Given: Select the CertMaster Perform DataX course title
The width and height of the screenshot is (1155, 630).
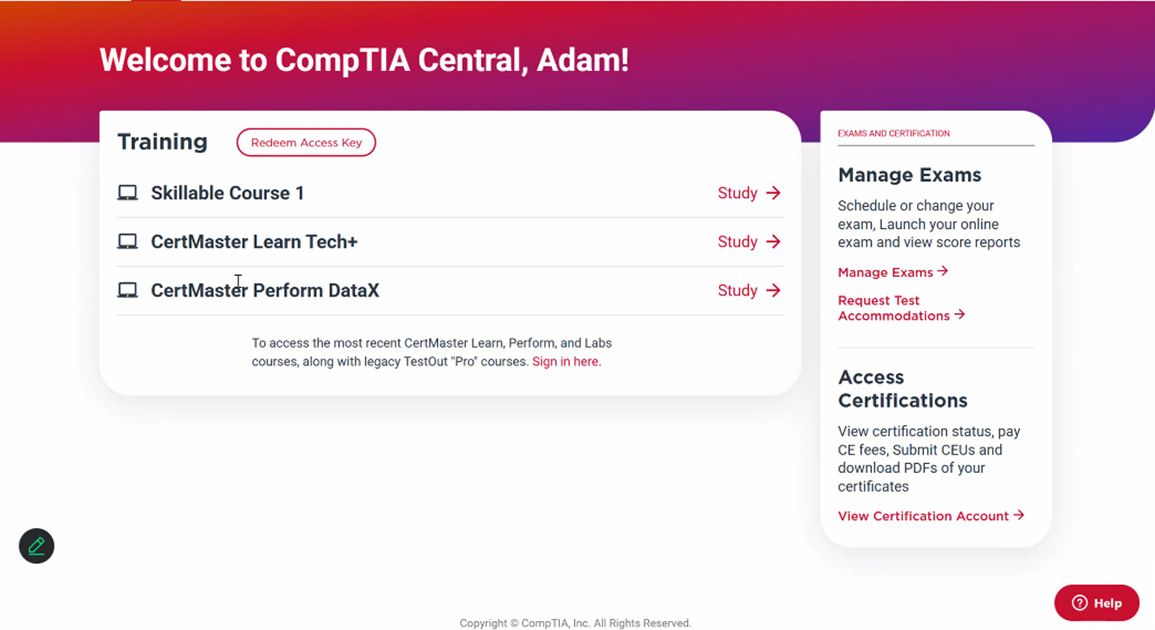Looking at the screenshot, I should point(265,290).
